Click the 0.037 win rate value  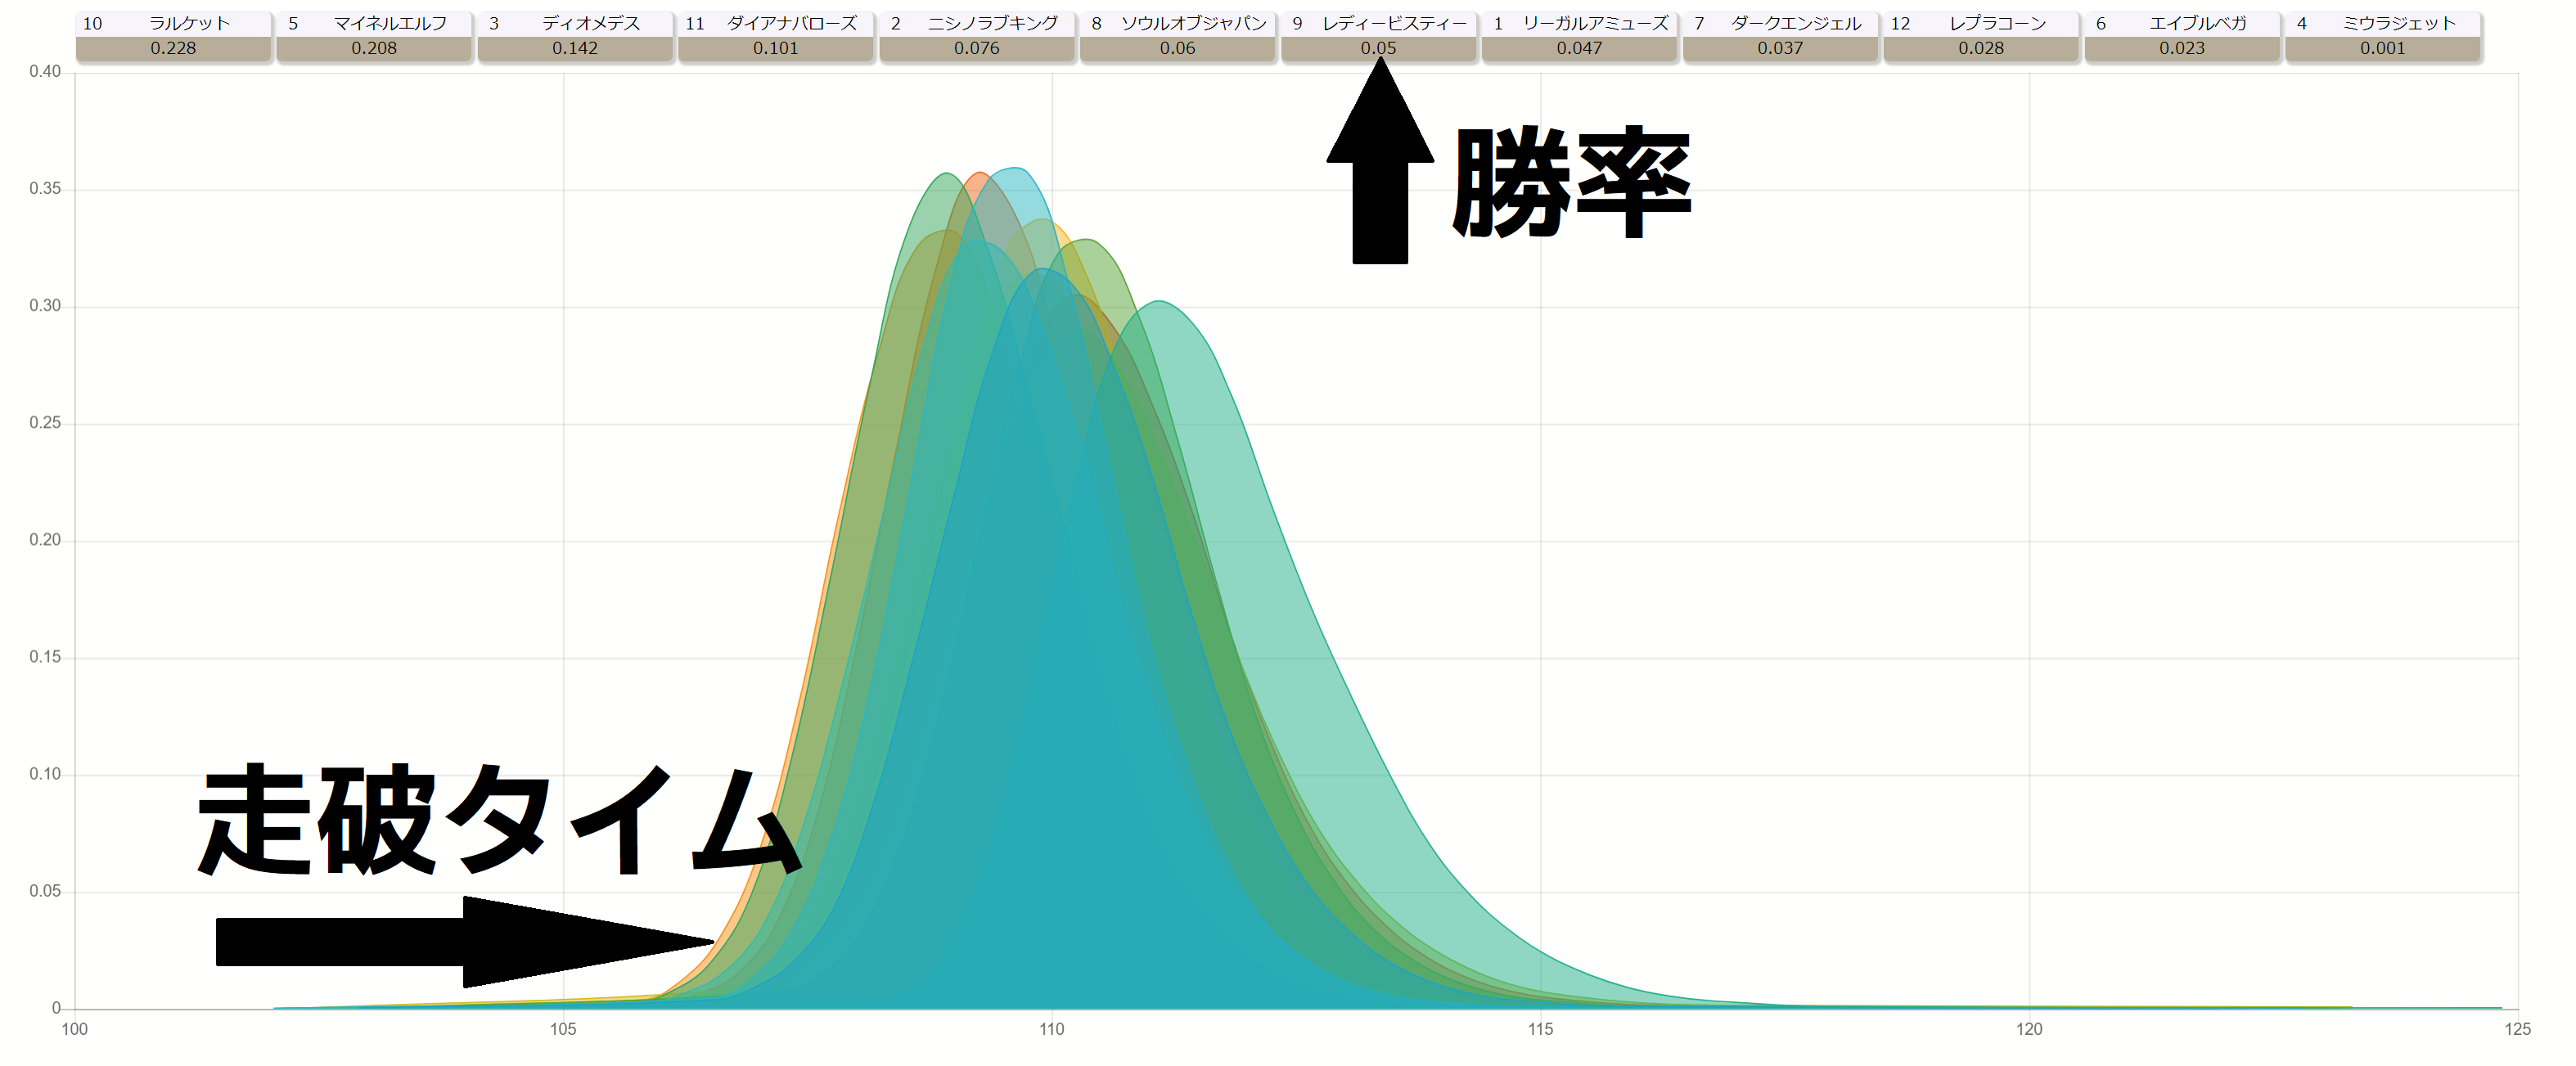pos(1780,48)
